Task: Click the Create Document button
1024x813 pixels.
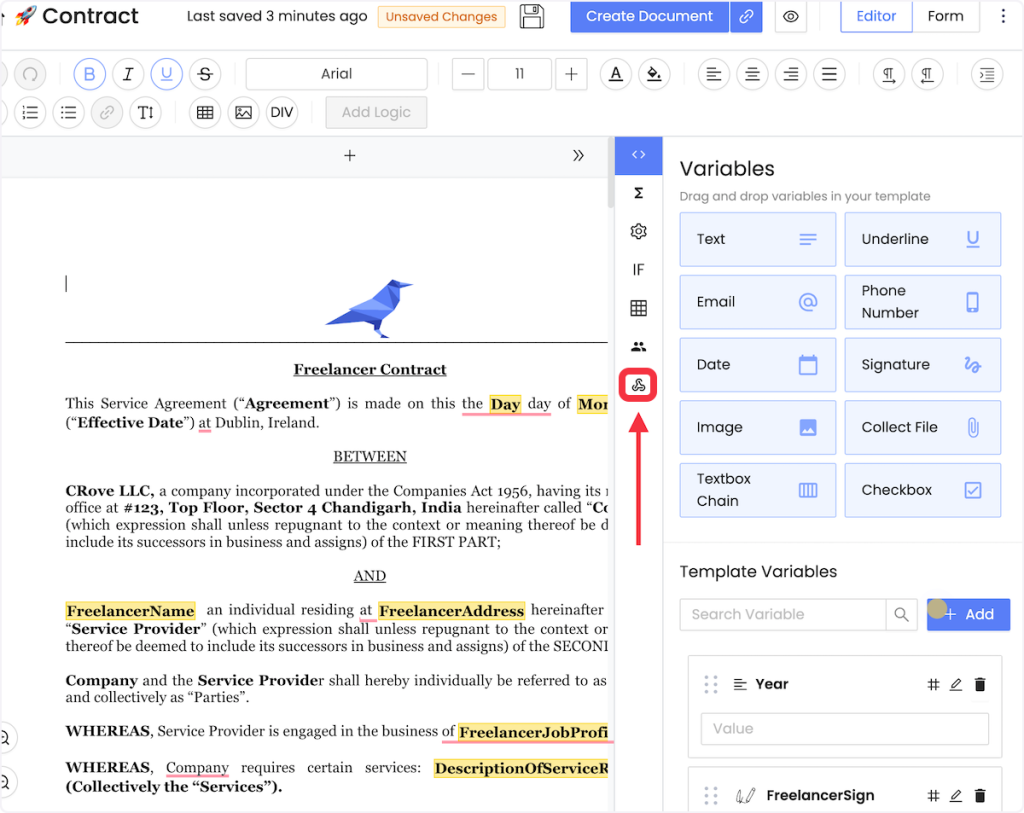Action: (649, 17)
